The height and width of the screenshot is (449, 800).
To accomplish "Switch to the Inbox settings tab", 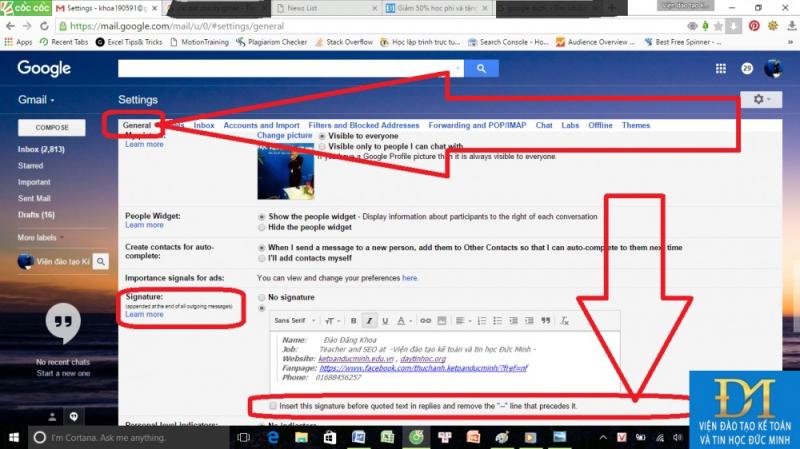I will pos(204,125).
